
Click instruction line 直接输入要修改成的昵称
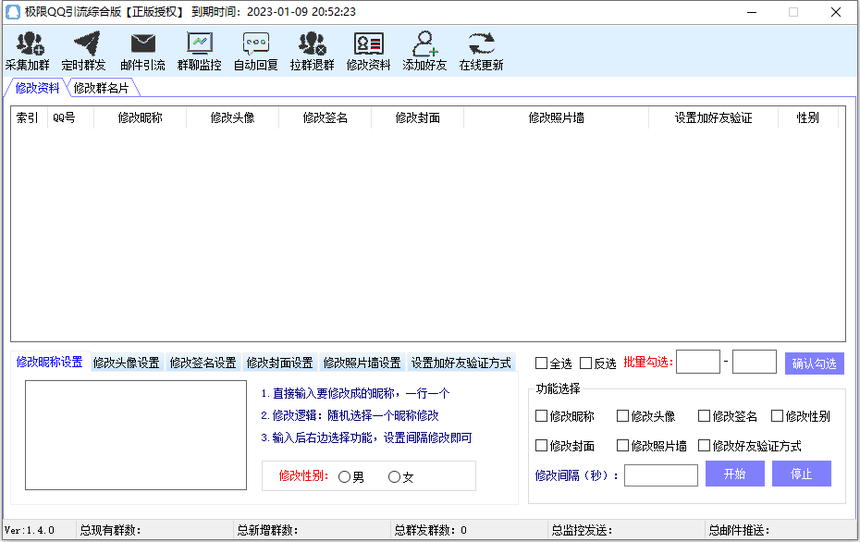[x=355, y=393]
